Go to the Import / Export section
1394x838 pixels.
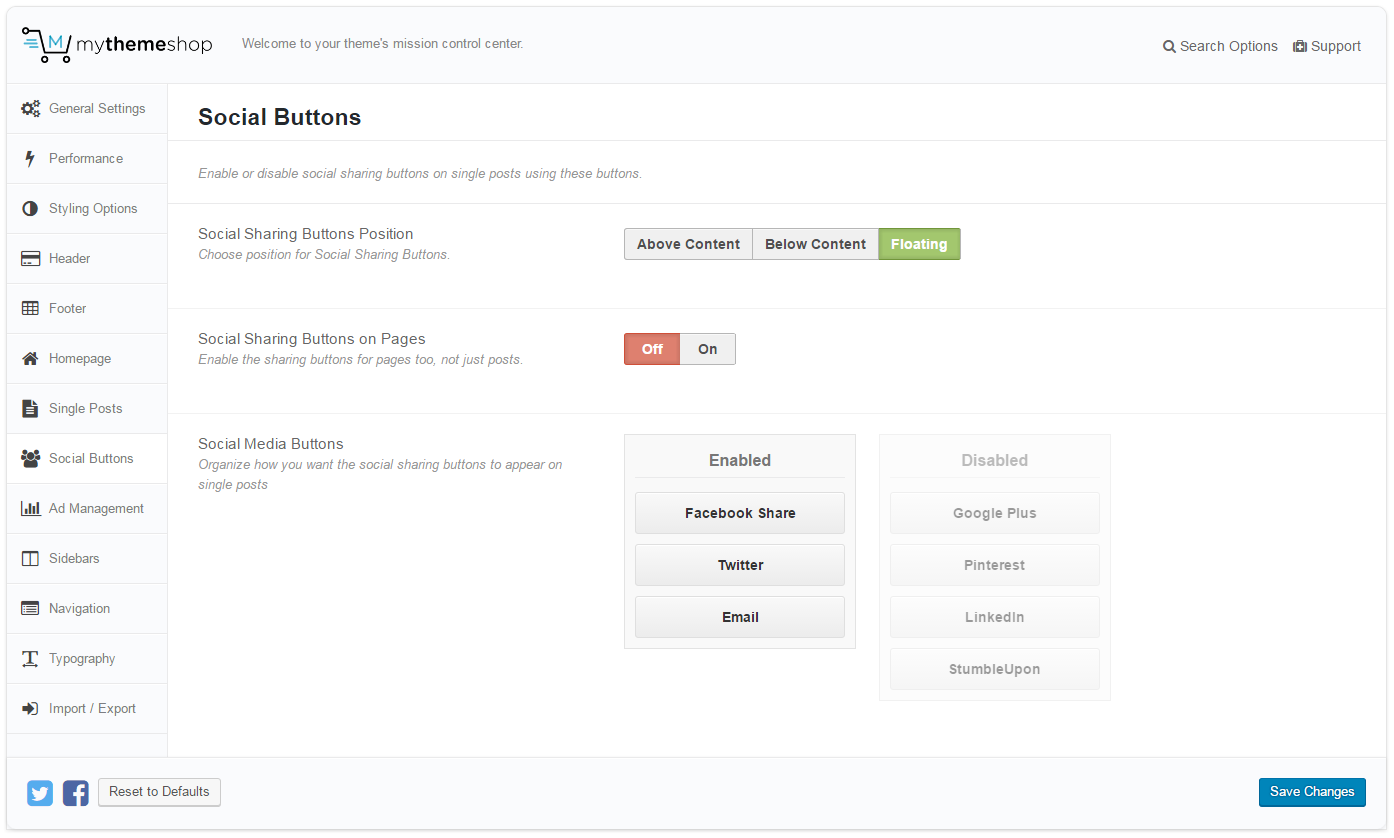[x=92, y=709]
